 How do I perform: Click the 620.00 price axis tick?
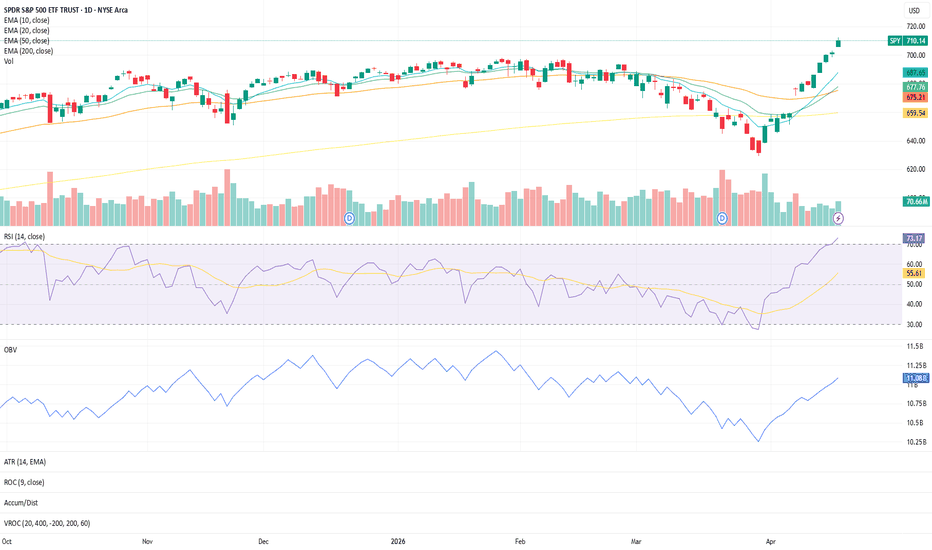tap(915, 169)
